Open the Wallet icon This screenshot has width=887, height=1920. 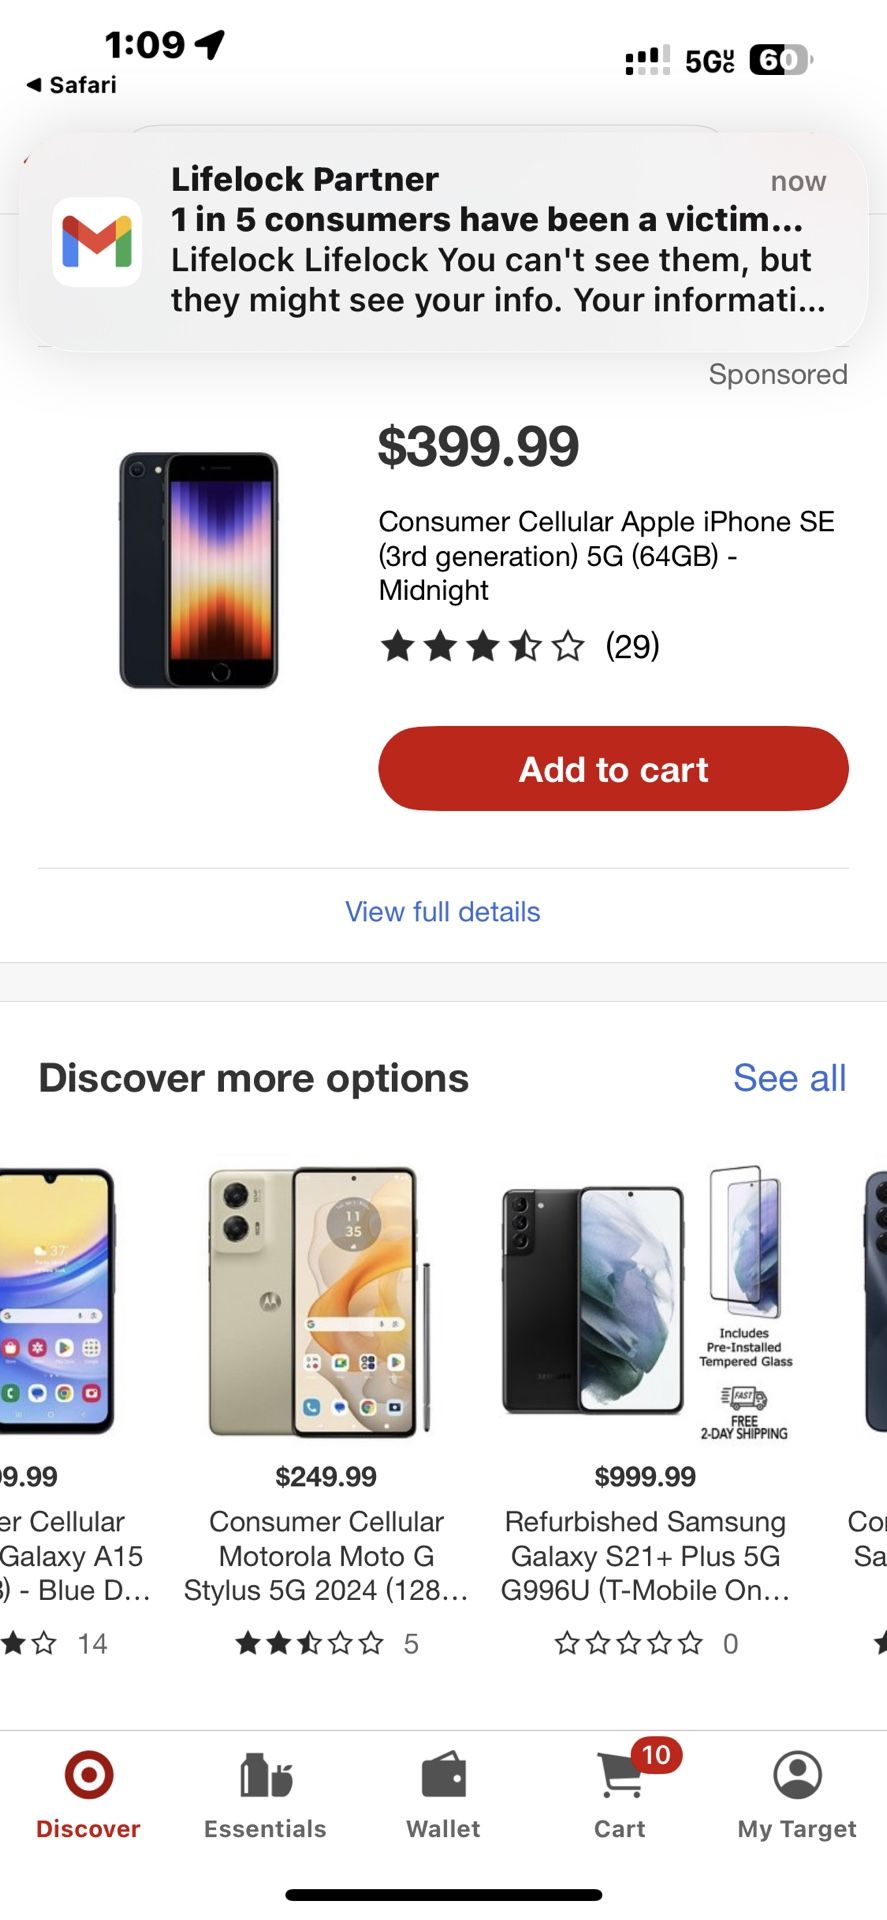(443, 1776)
